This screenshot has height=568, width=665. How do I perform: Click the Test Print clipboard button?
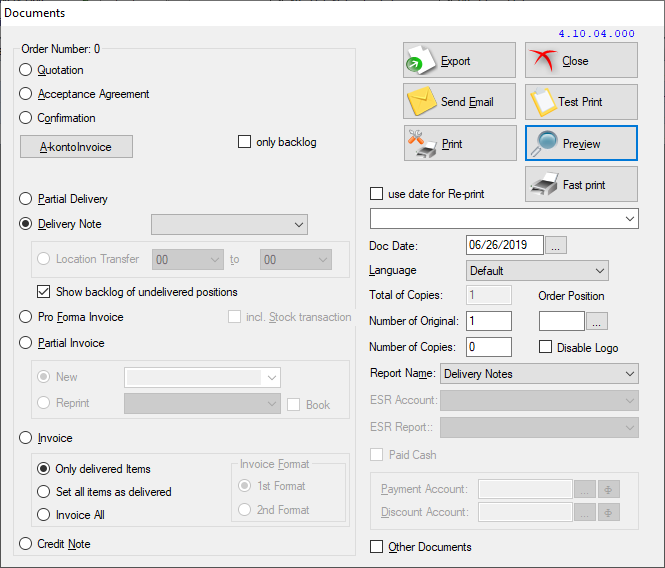pyautogui.click(x=581, y=101)
